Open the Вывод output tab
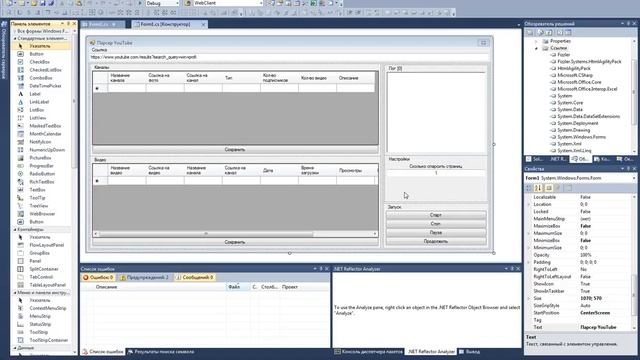 [x=470, y=352]
